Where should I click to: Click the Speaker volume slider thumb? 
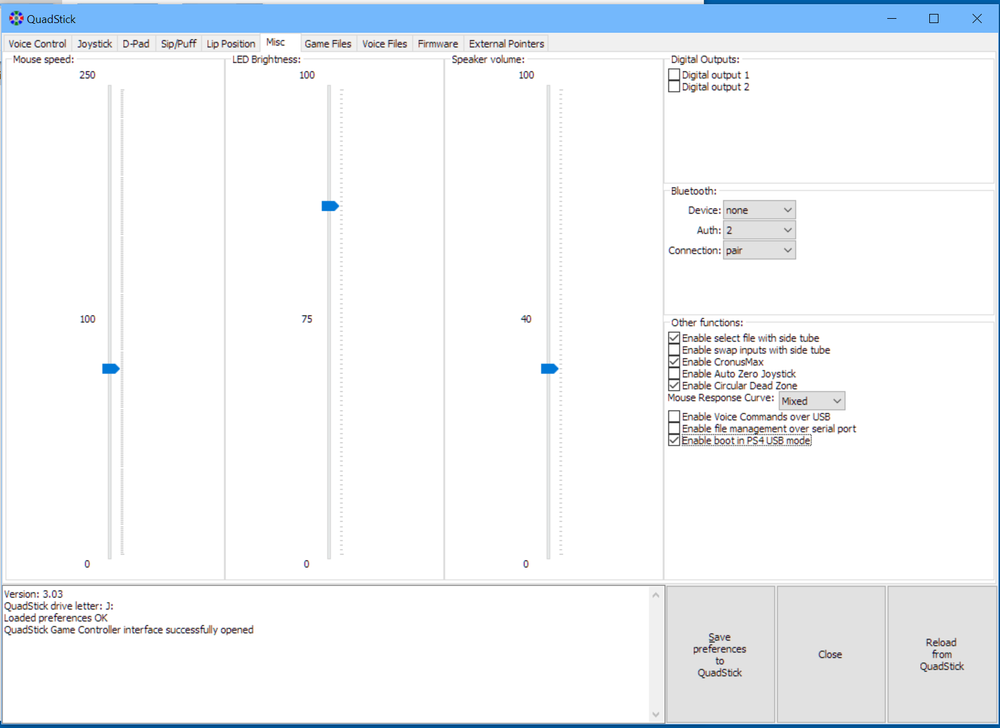pyautogui.click(x=550, y=368)
